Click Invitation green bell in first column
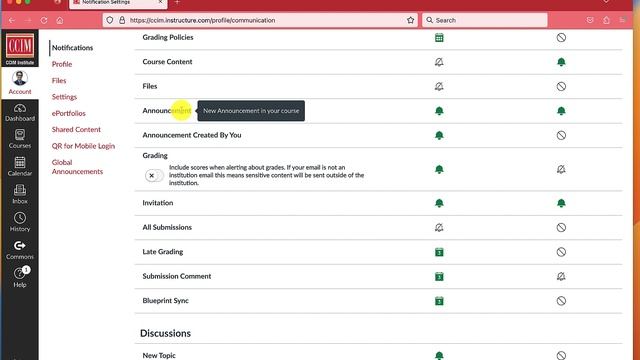This screenshot has width=640, height=360. click(439, 203)
